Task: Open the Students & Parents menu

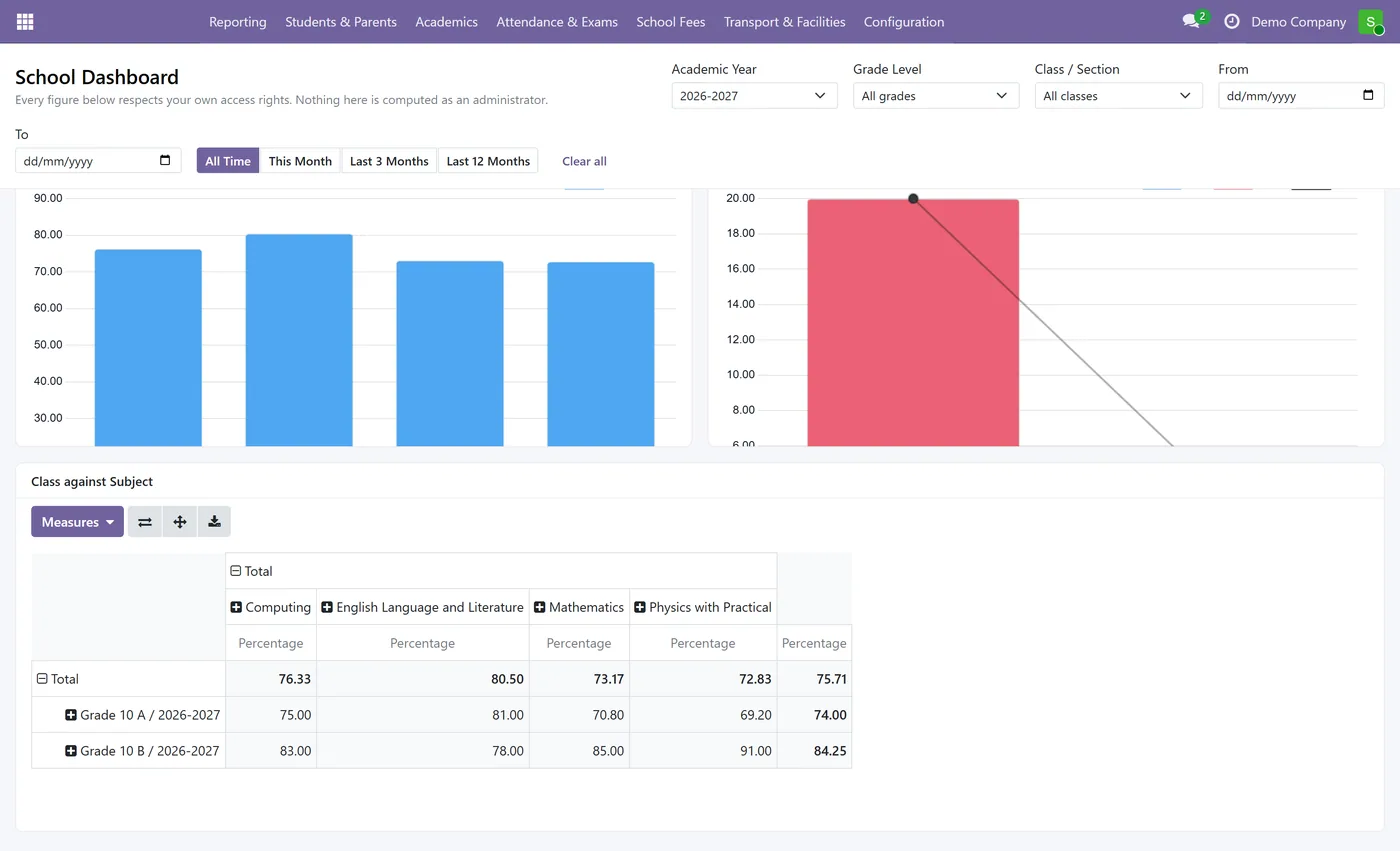Action: click(341, 22)
